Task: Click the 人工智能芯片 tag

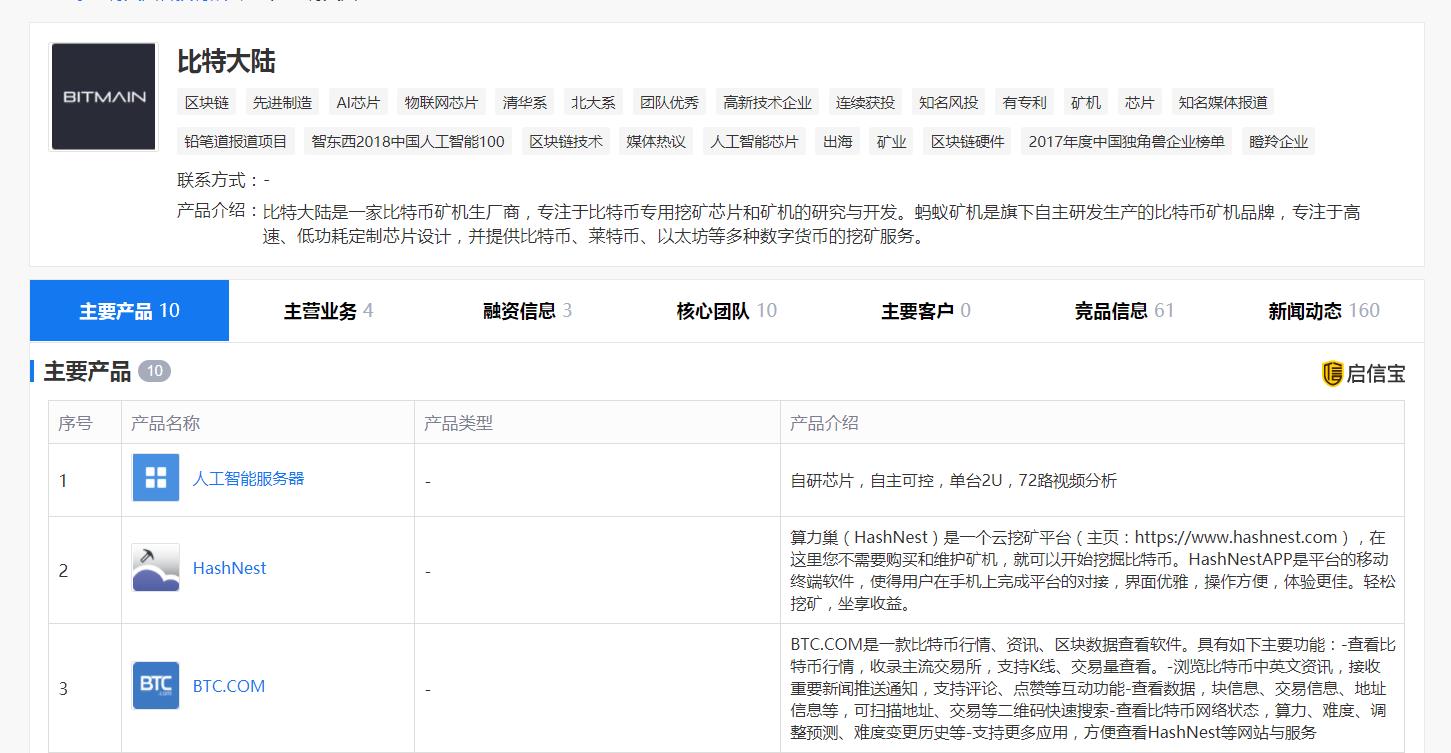Action: click(754, 141)
